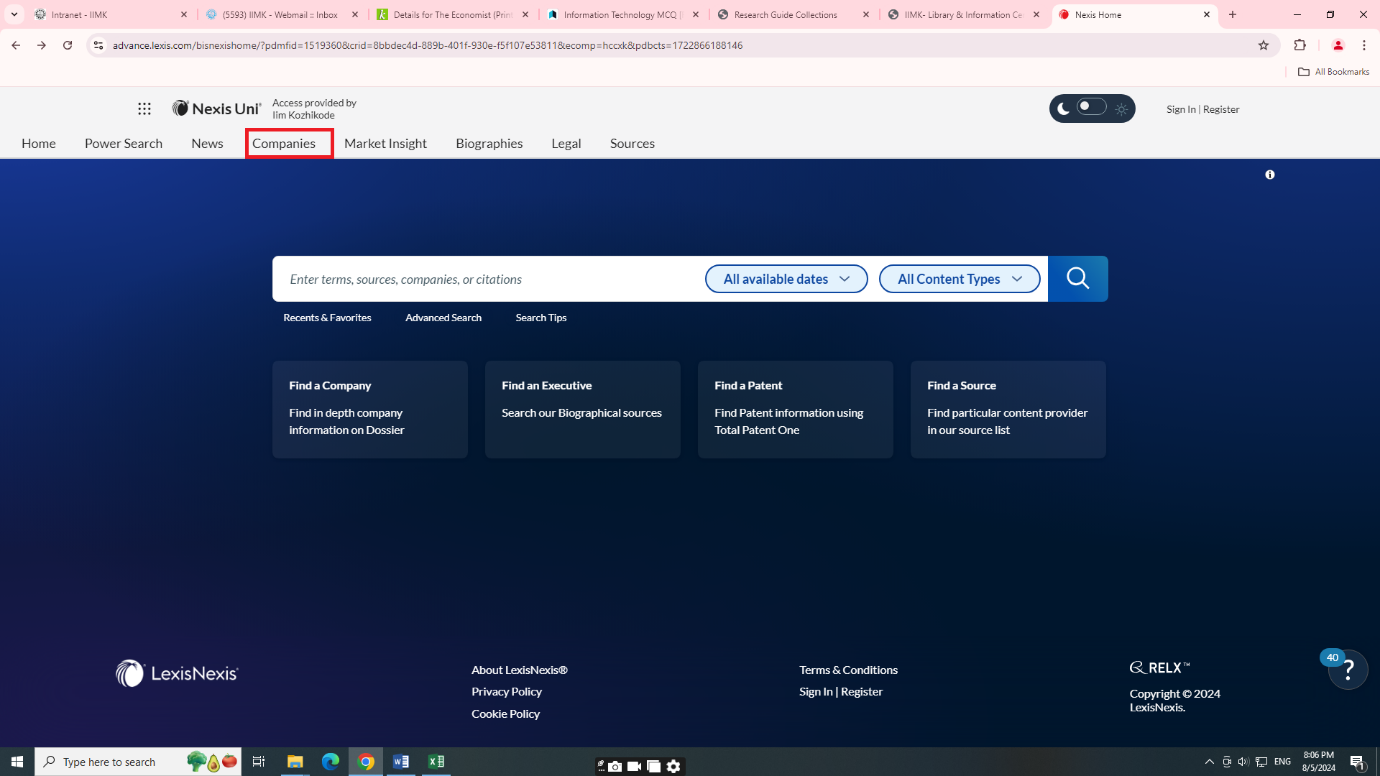Open the tab search chevron in Chrome
The width and height of the screenshot is (1380, 776).
pos(14,15)
